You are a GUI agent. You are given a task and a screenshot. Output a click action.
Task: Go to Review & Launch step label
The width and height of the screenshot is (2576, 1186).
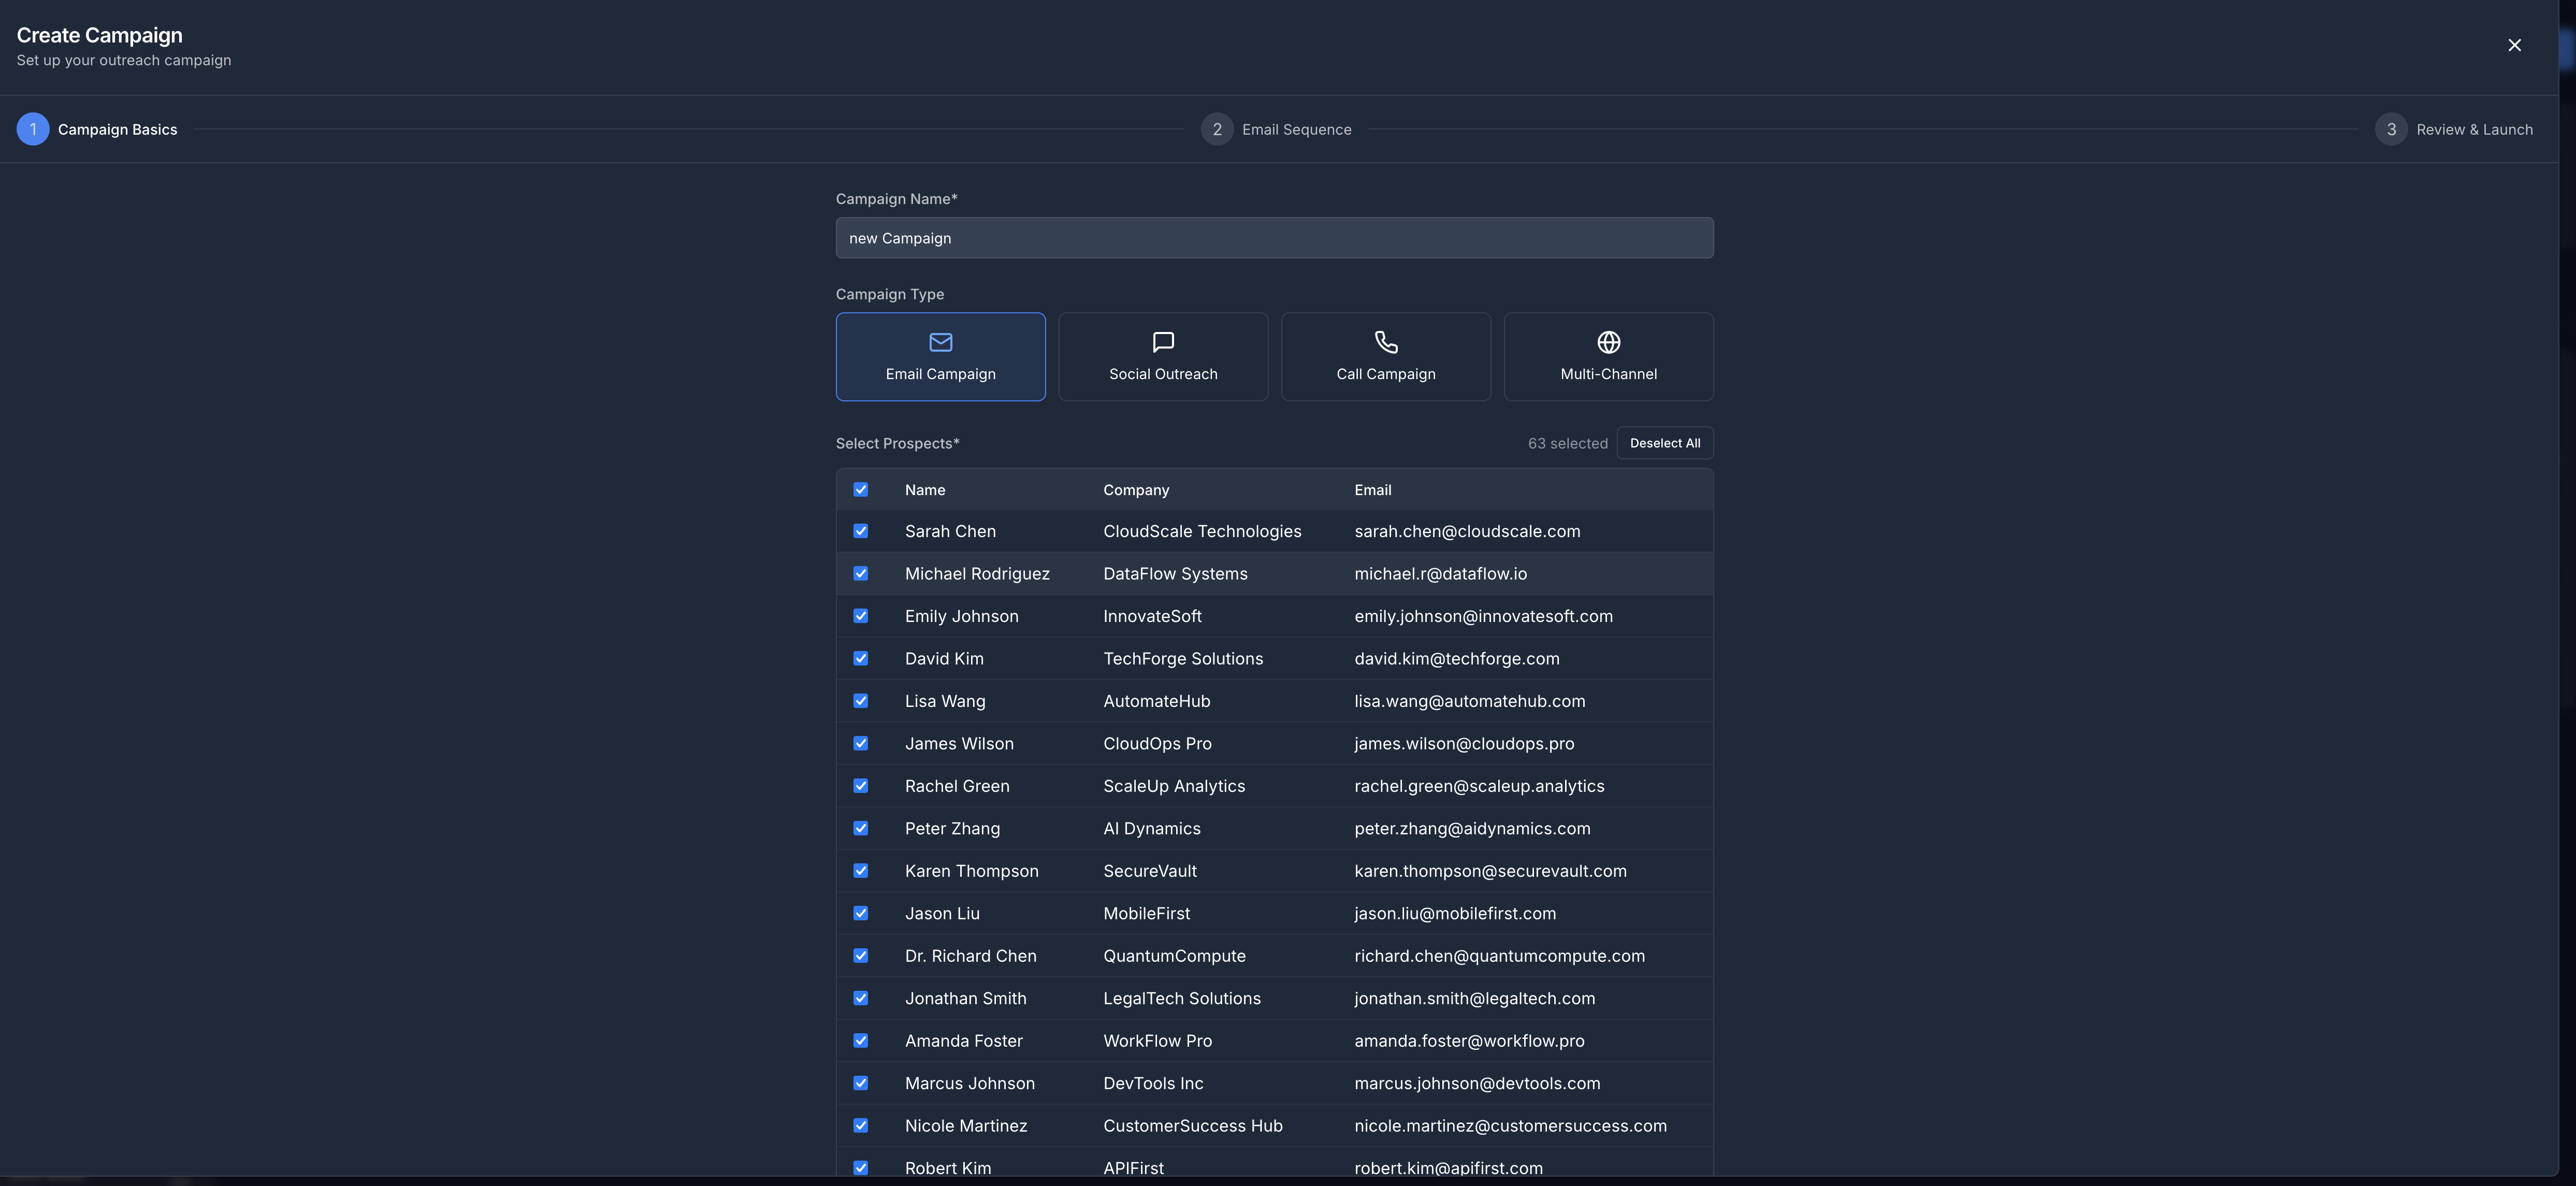2474,130
